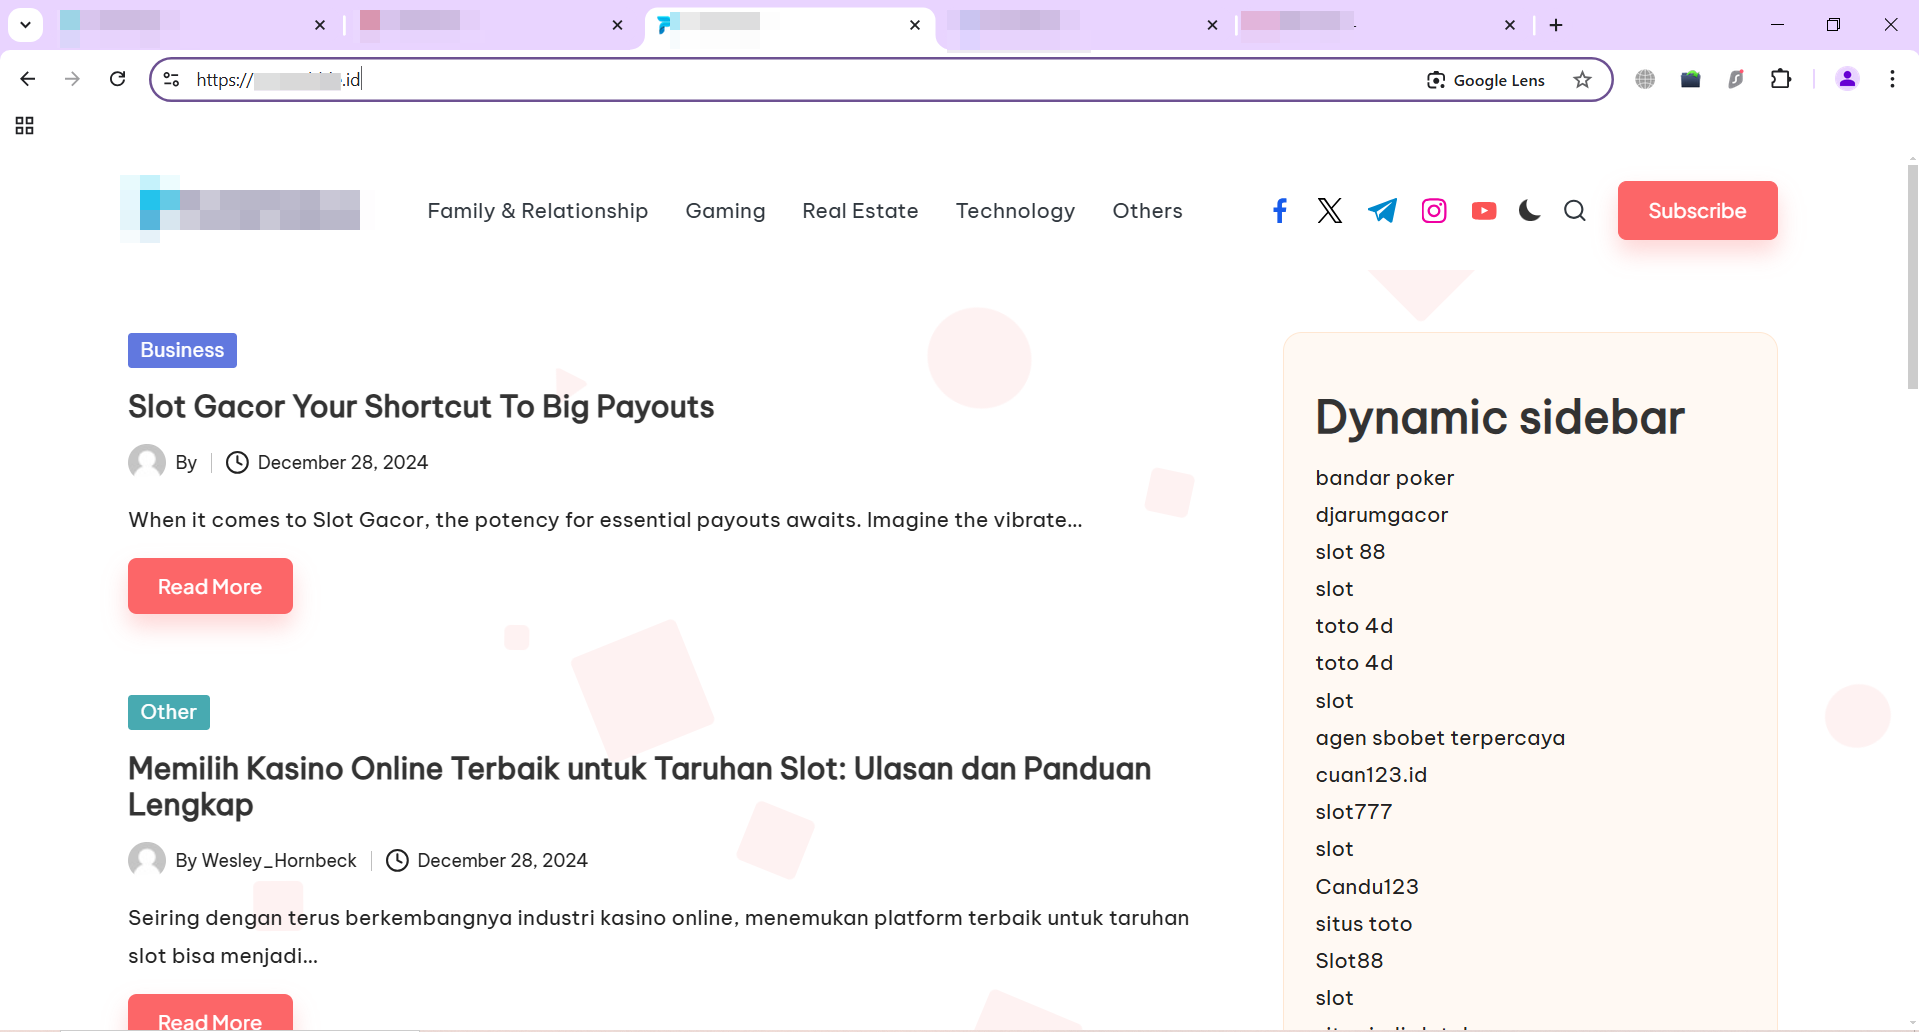This screenshot has width=1919, height=1032.
Task: Open the browser Extensions puzzle icon
Action: pyautogui.click(x=1780, y=79)
